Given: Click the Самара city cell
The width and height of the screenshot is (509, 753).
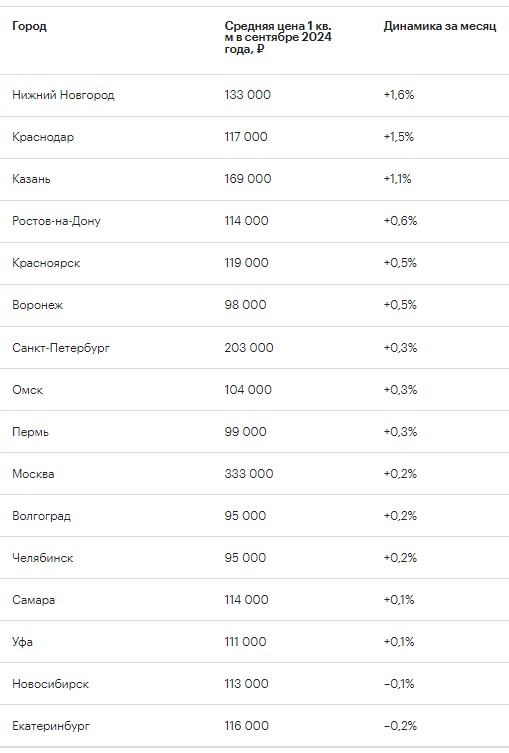Looking at the screenshot, I should point(34,600).
